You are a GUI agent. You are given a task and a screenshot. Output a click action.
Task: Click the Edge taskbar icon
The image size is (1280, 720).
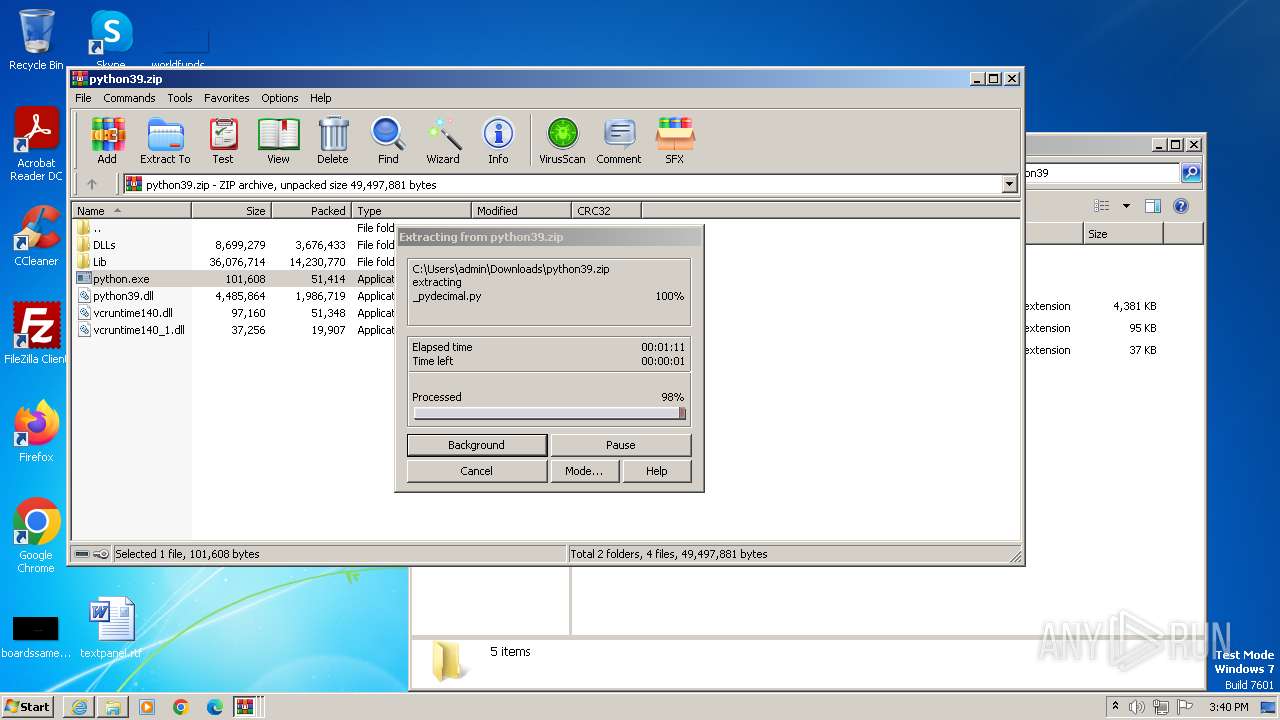pos(214,707)
